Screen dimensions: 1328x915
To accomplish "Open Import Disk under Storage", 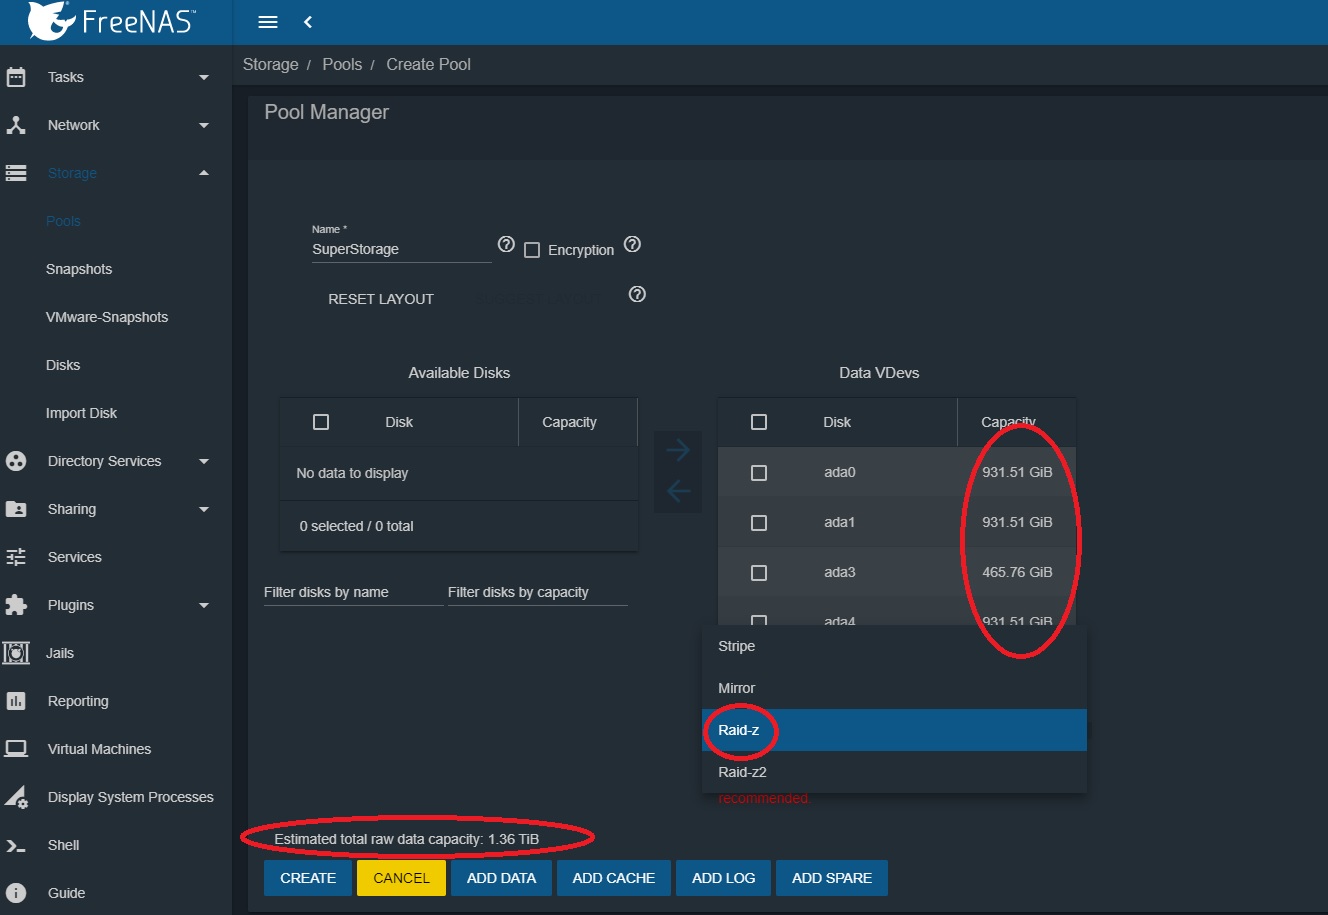I will click(x=81, y=413).
